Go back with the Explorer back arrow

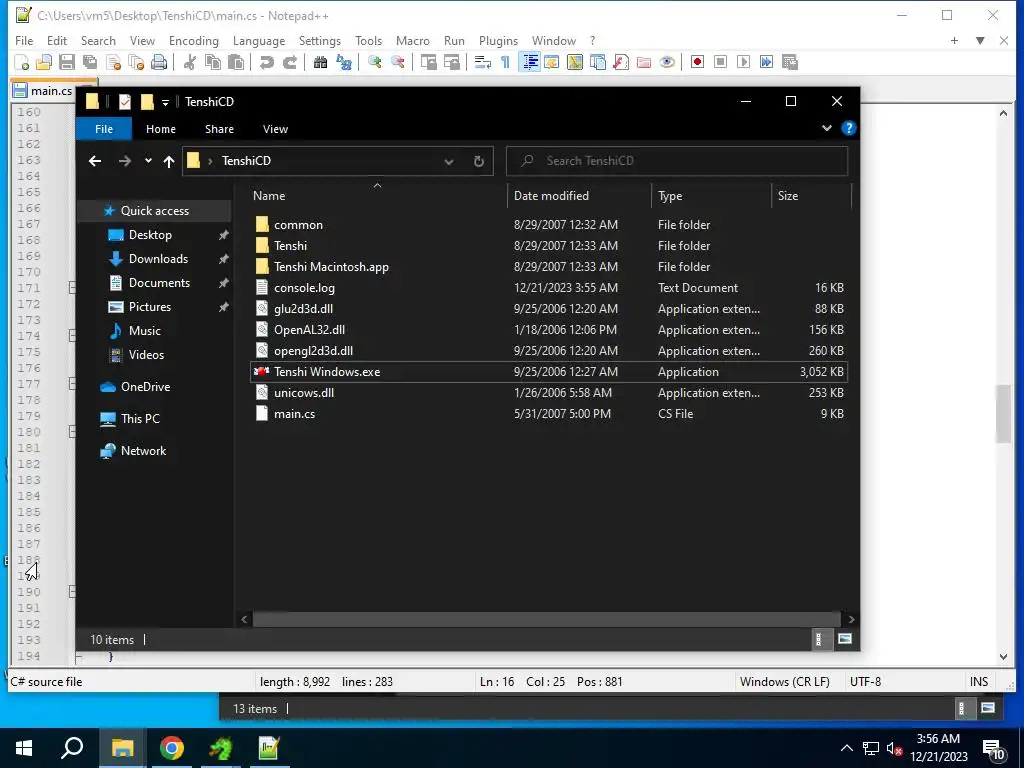pyautogui.click(x=95, y=161)
